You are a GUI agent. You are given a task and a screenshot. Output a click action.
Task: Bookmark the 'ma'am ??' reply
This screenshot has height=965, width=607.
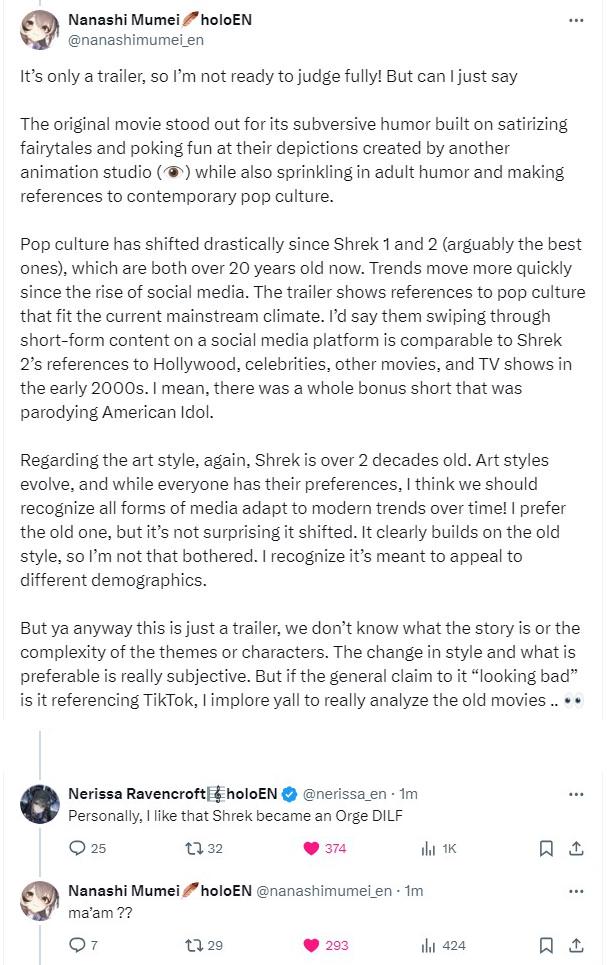click(546, 945)
